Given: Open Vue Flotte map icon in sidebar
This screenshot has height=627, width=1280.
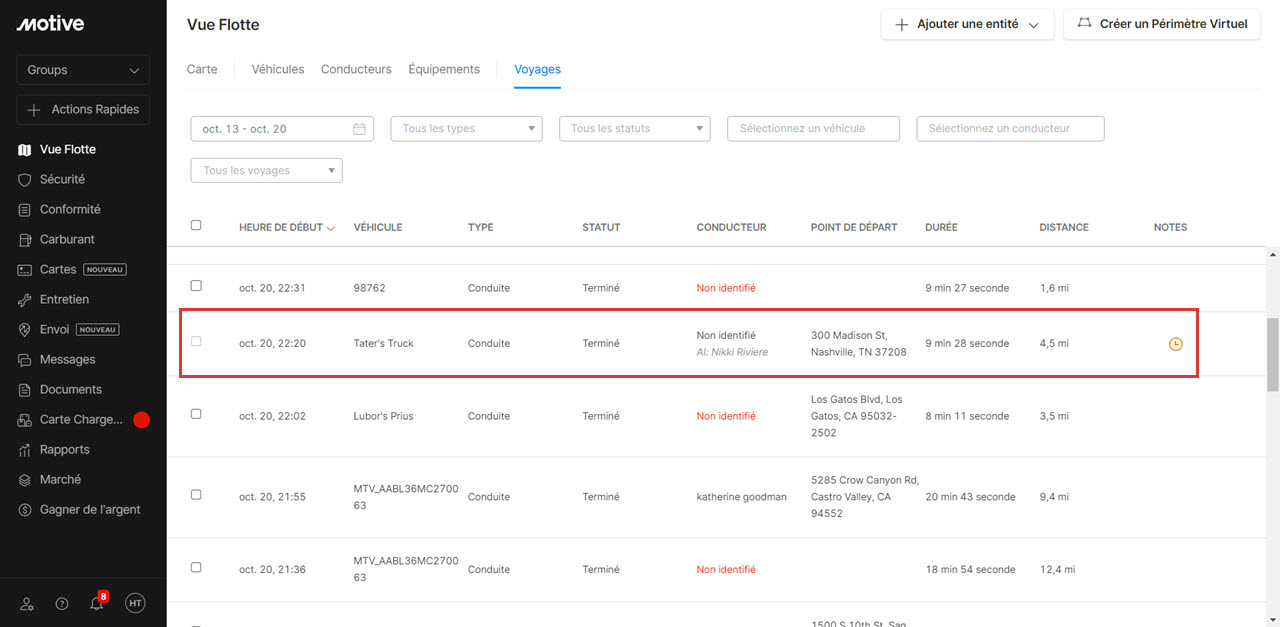Looking at the screenshot, I should pos(25,150).
